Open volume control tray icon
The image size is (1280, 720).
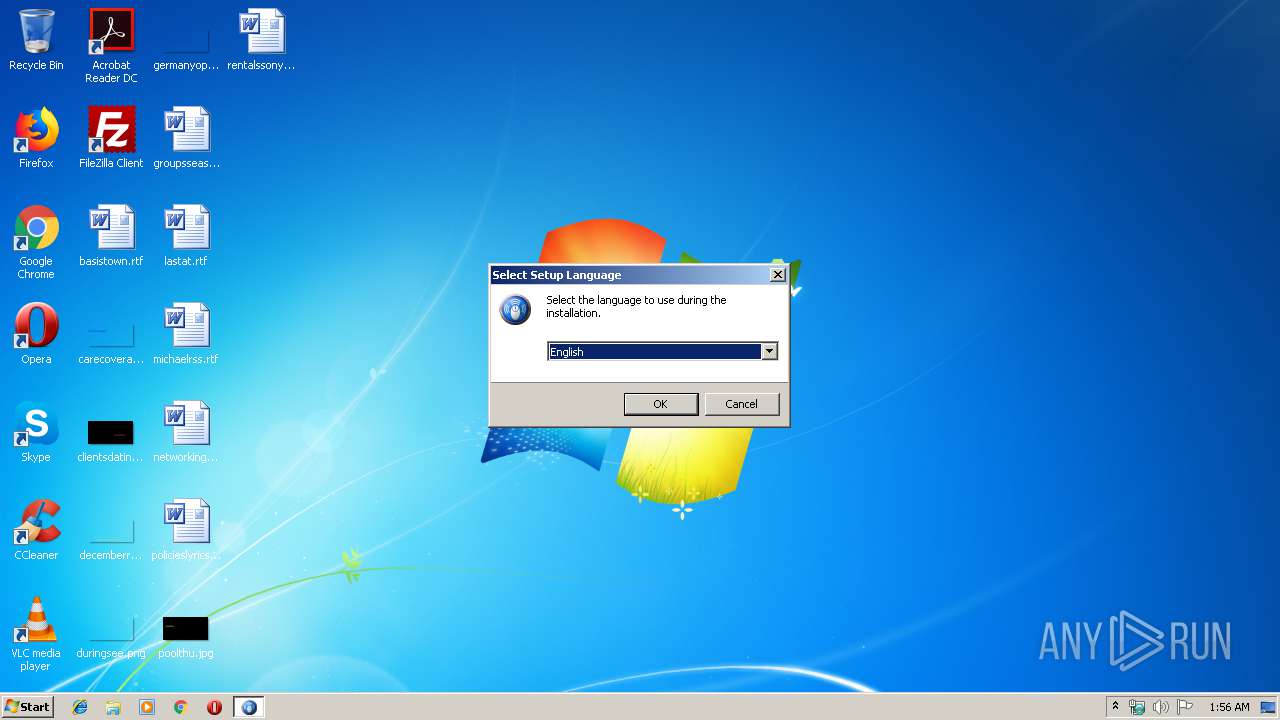[x=1161, y=707]
